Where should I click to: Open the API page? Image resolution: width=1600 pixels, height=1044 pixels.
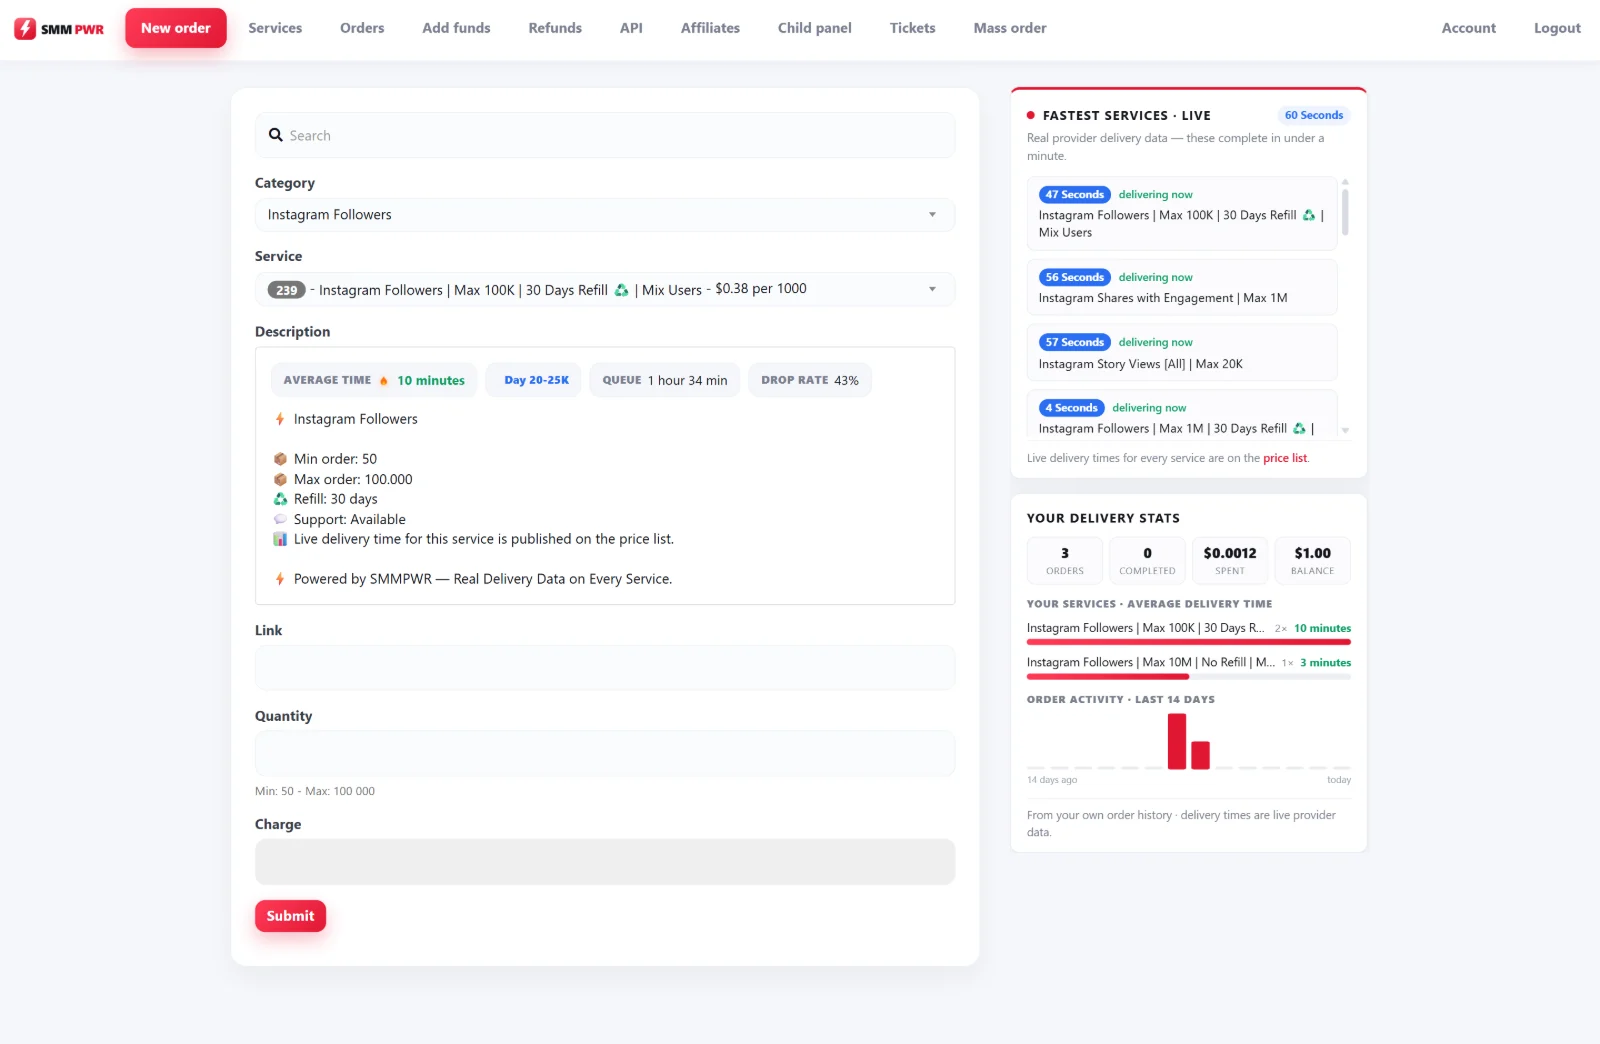pos(631,28)
